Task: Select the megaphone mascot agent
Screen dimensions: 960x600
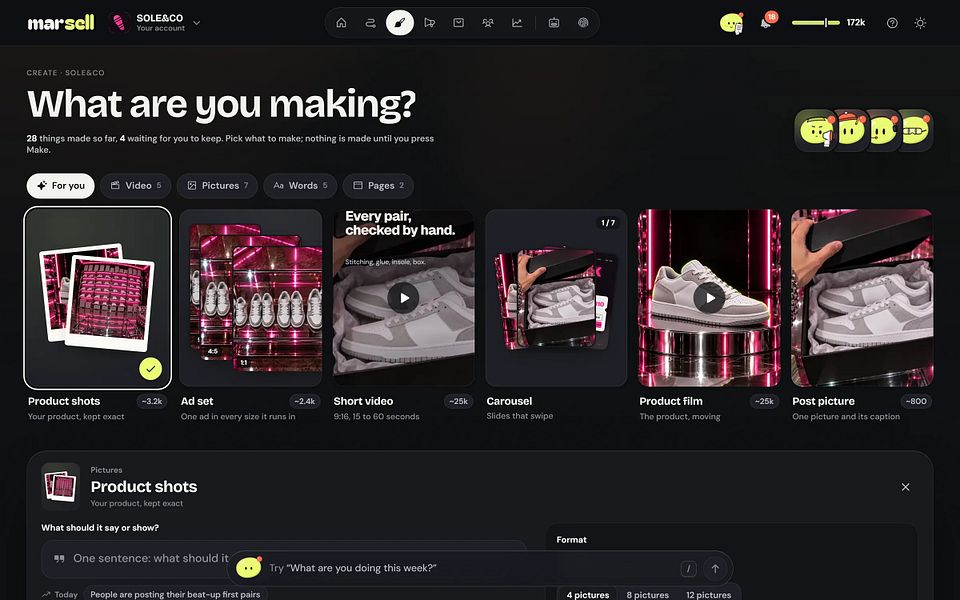Action: pyautogui.click(x=816, y=130)
